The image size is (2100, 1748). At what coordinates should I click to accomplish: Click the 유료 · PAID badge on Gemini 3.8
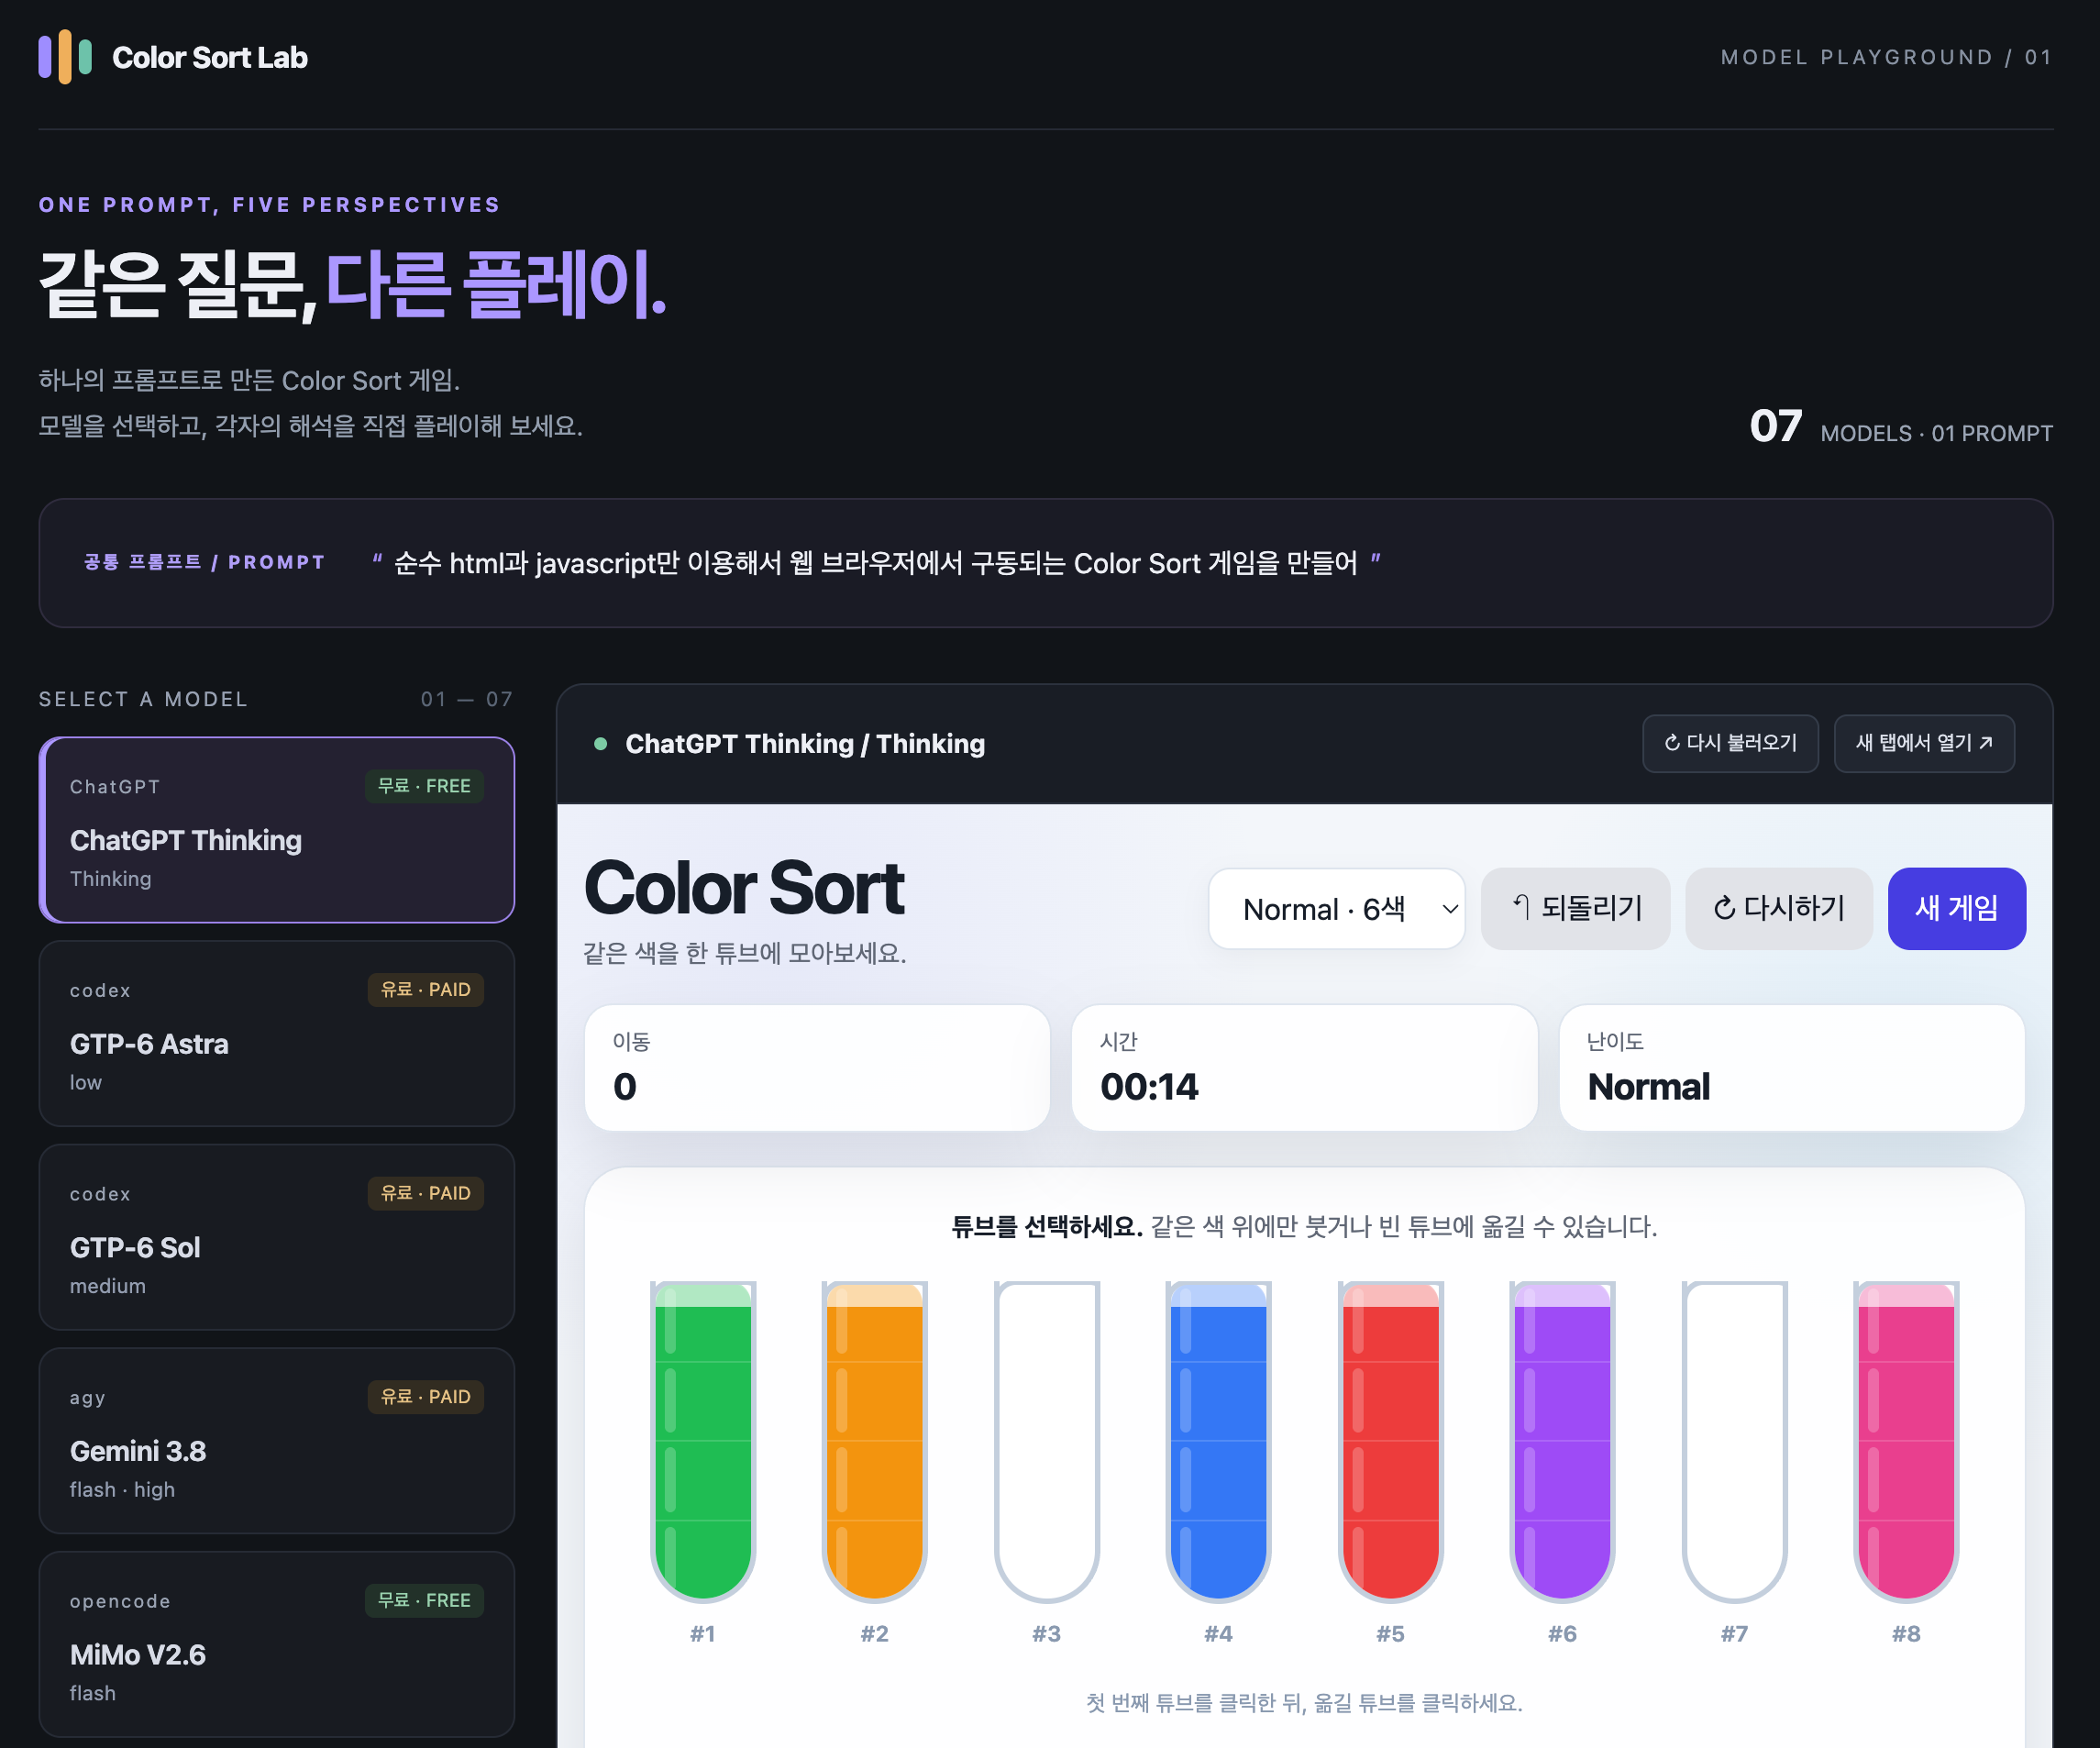(x=426, y=1396)
